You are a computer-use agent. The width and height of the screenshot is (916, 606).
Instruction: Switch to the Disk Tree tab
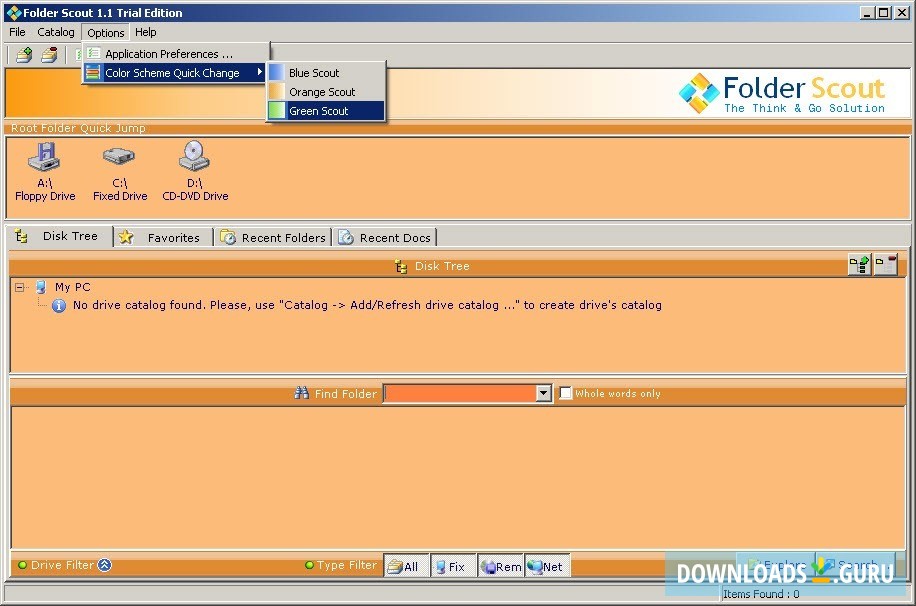[60, 236]
